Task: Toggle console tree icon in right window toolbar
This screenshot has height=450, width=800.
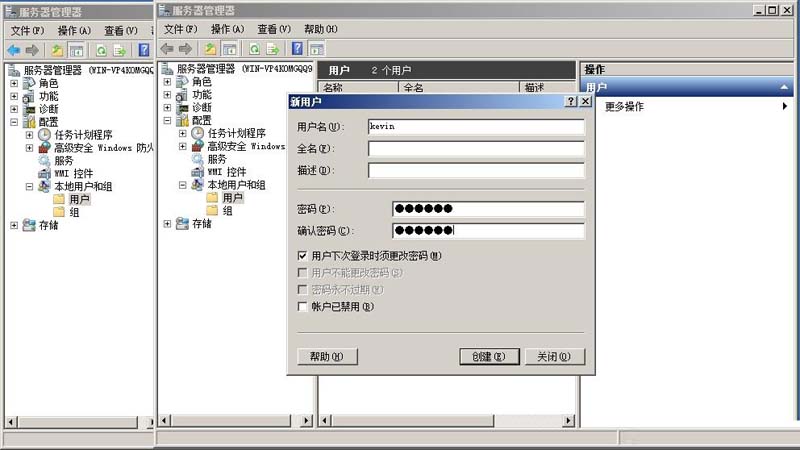Action: click(x=230, y=48)
